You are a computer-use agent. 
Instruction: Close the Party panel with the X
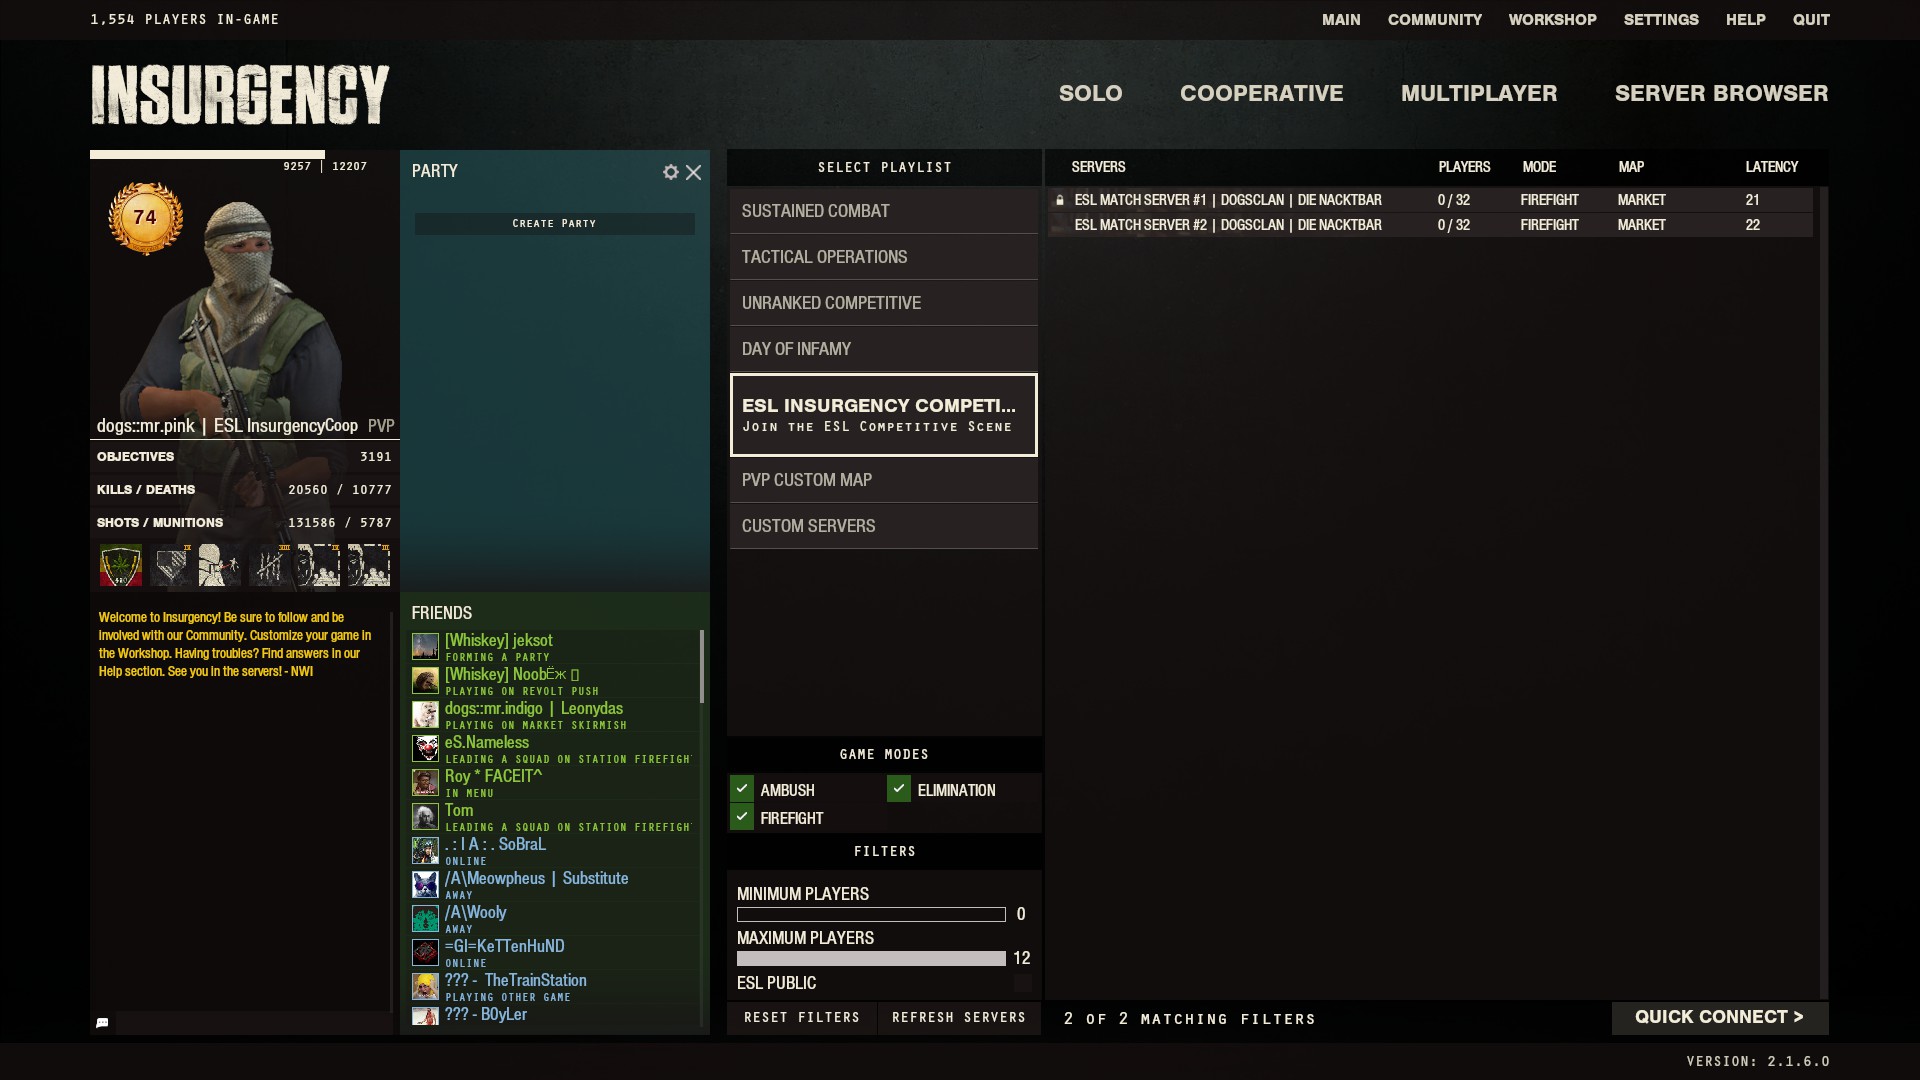pos(693,172)
